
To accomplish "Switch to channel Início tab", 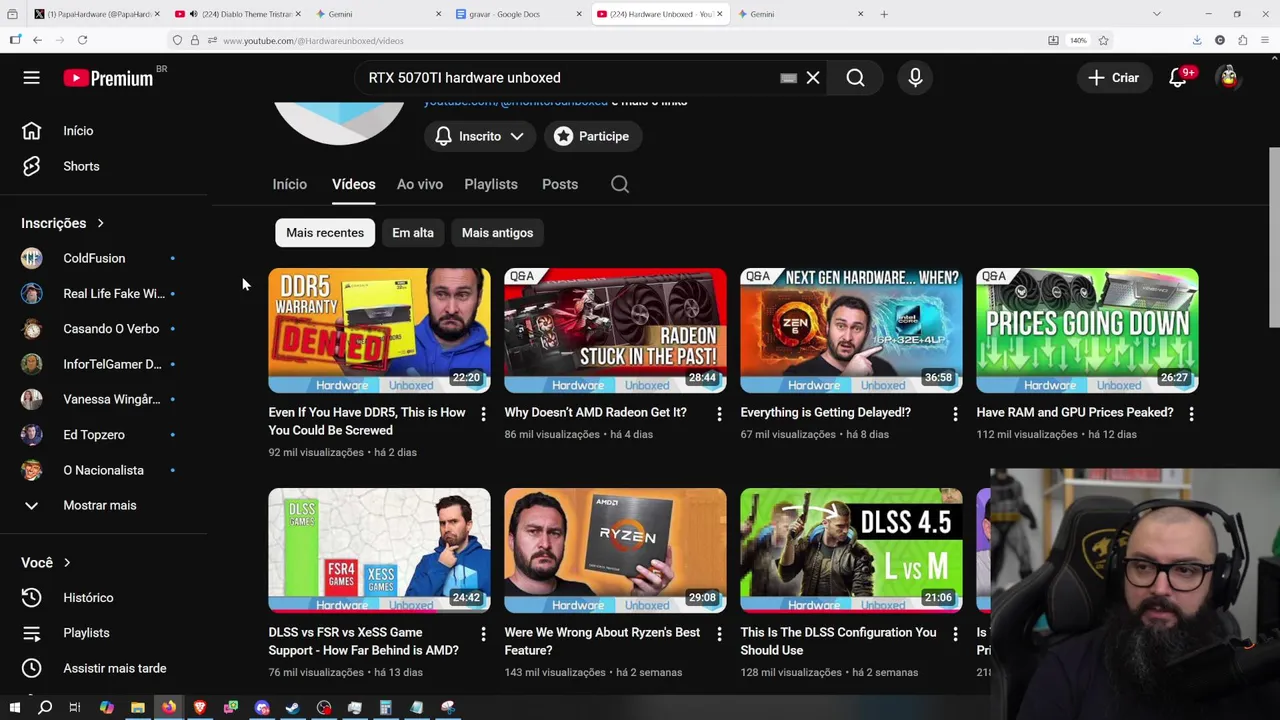I will point(289,184).
